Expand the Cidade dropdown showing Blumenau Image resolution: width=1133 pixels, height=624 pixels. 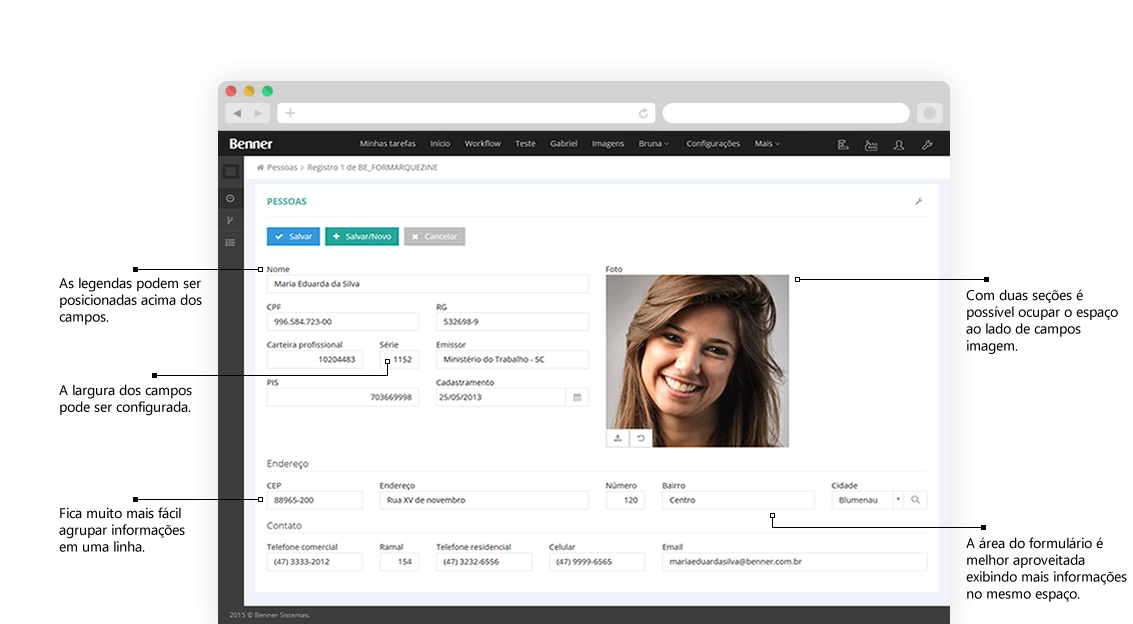tap(897, 499)
